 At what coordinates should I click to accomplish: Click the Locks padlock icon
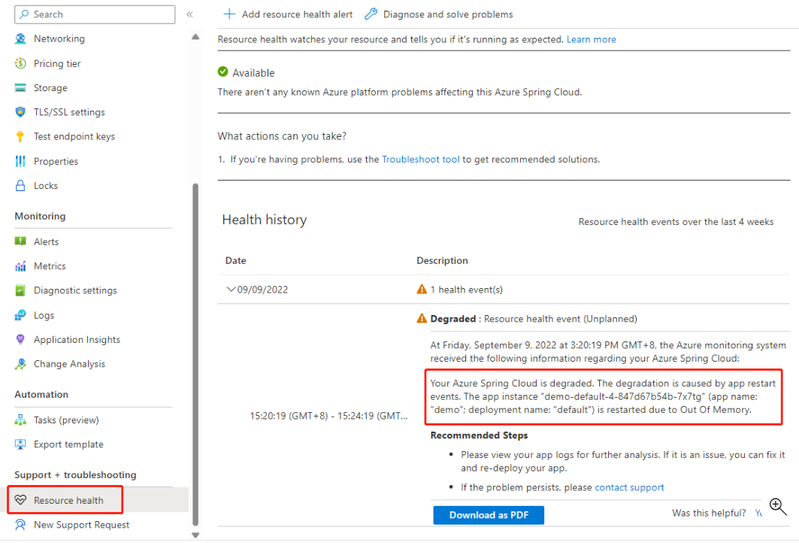point(20,185)
